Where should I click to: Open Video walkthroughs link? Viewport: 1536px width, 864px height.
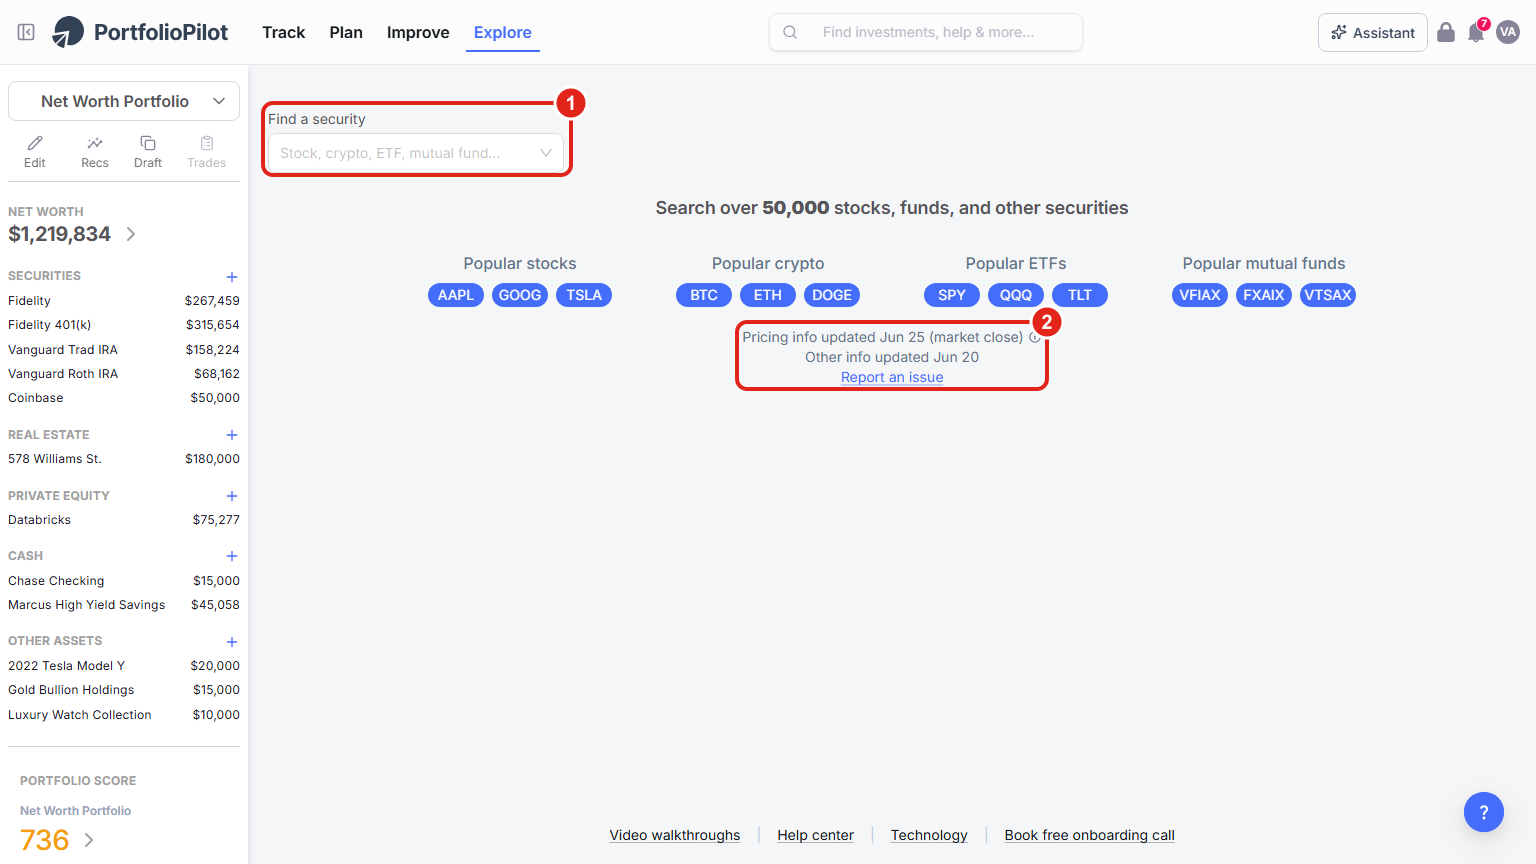675,835
